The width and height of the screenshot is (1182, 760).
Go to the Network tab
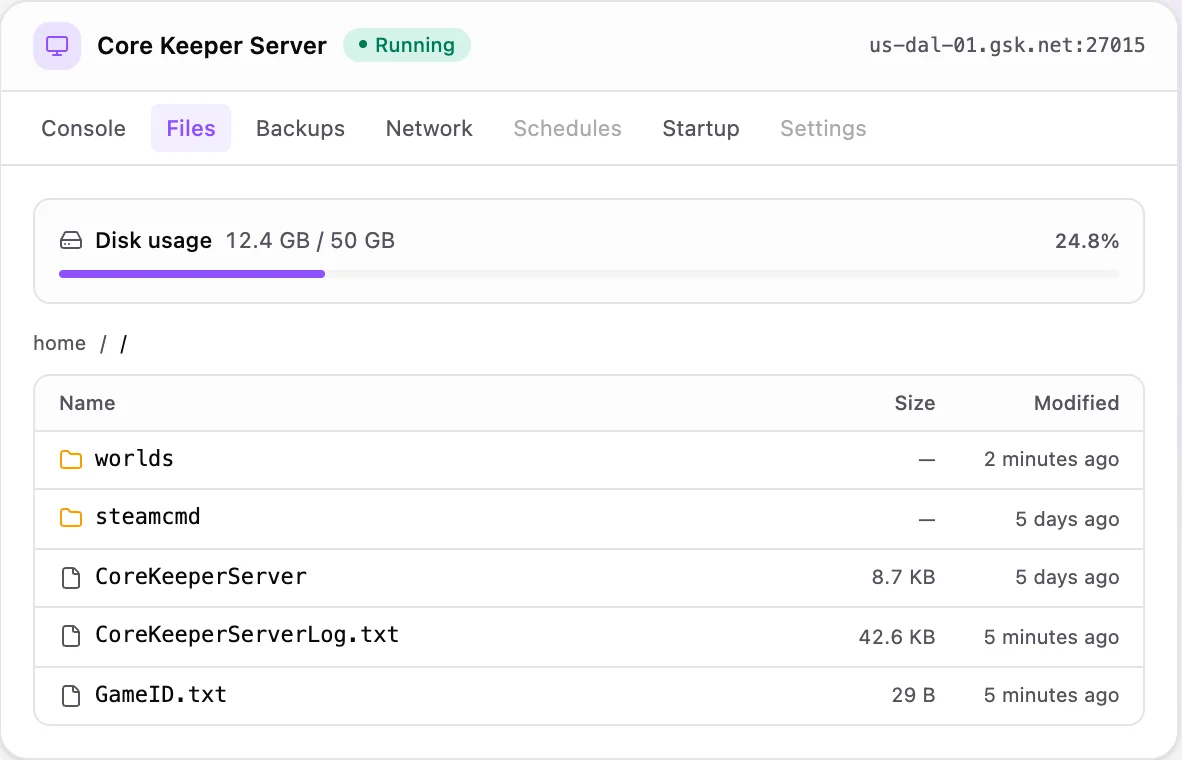[429, 128]
